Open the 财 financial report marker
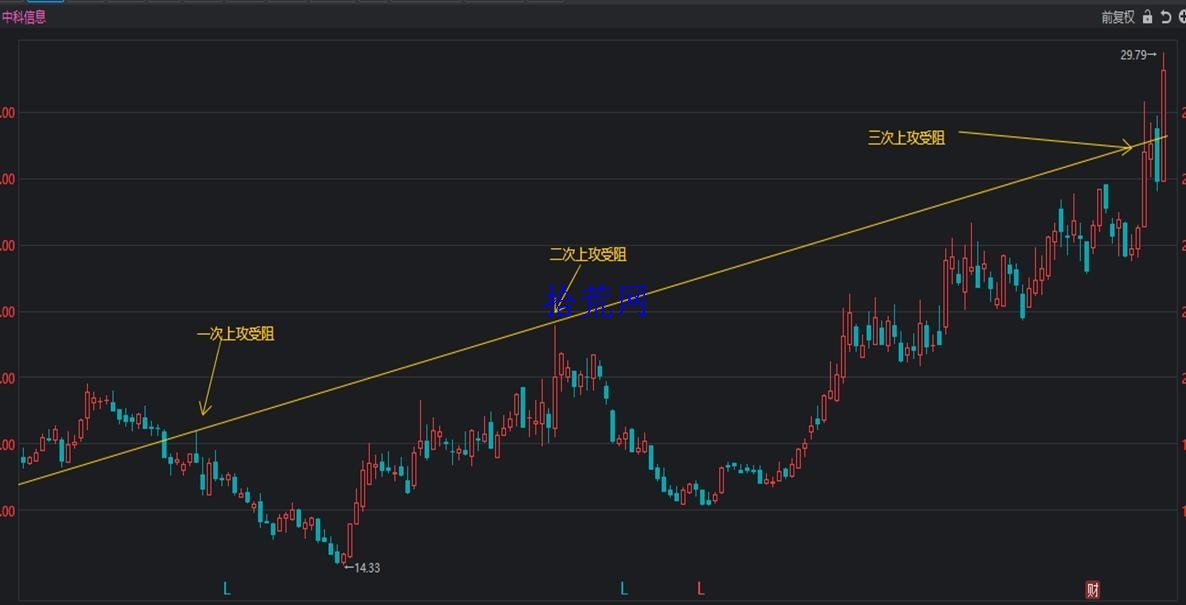Screen dimensions: 1186x605 pyautogui.click(x=1092, y=590)
